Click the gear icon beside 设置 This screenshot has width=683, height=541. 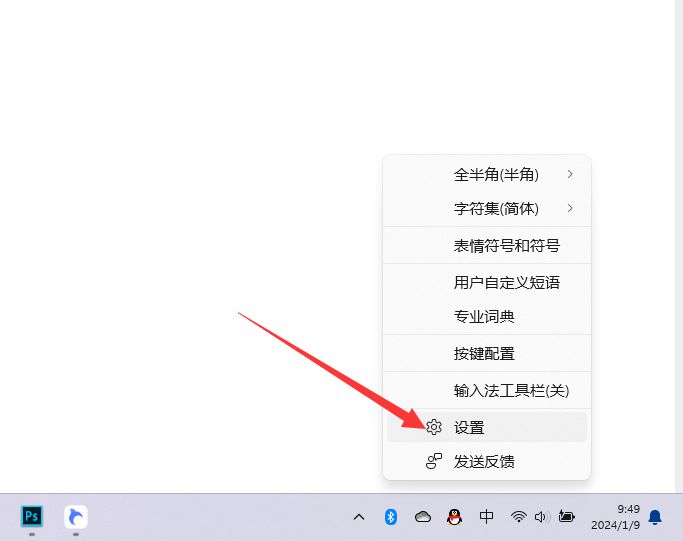tap(434, 427)
